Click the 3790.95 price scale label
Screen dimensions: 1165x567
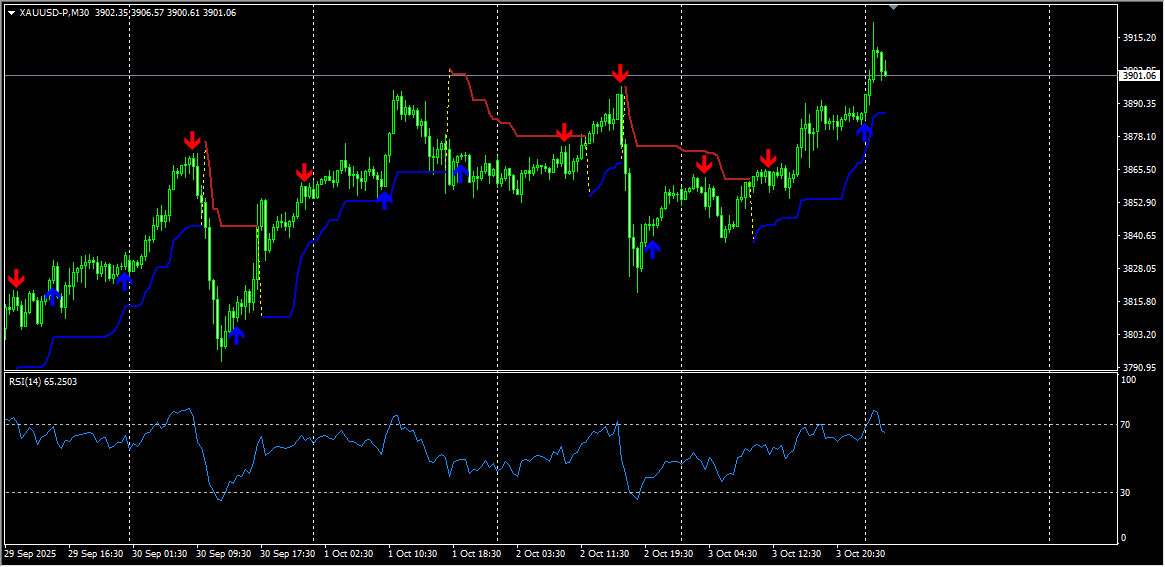tap(1139, 368)
